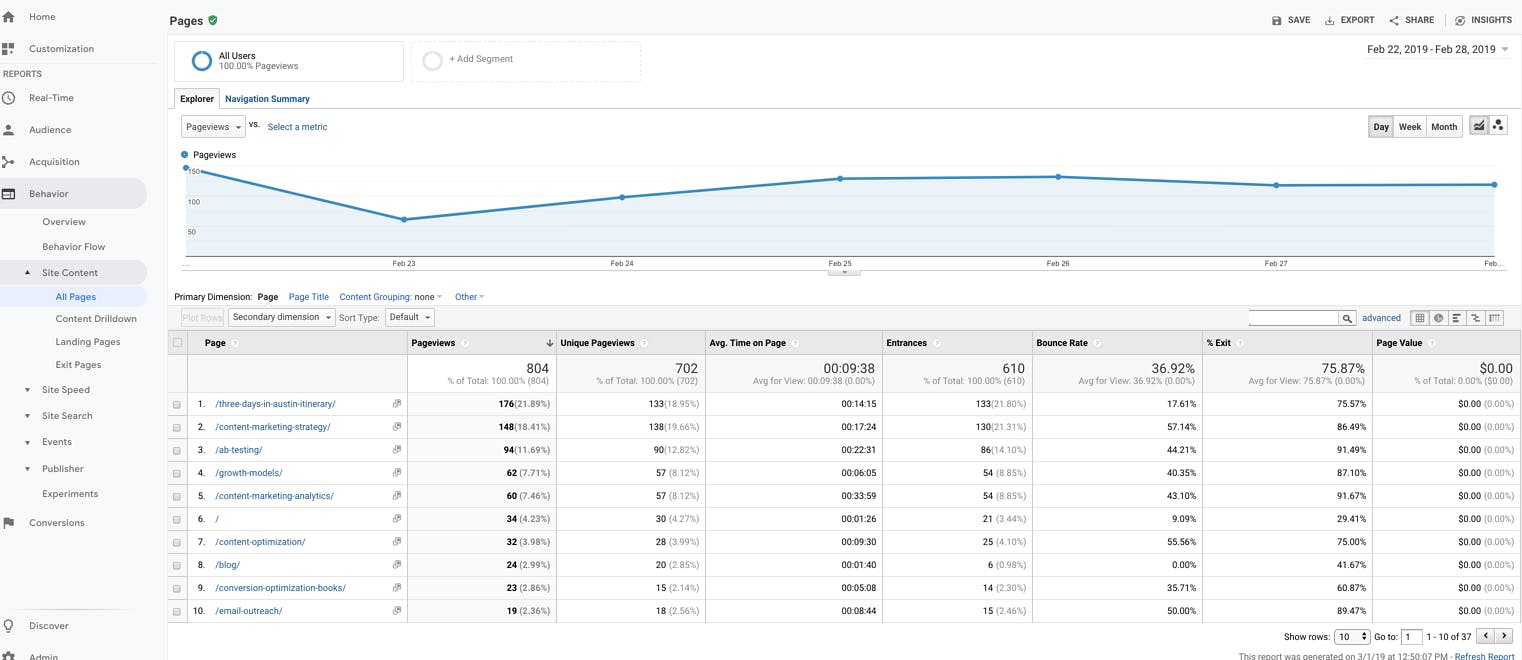Expand the Site Speed section in sidebar

[28, 390]
